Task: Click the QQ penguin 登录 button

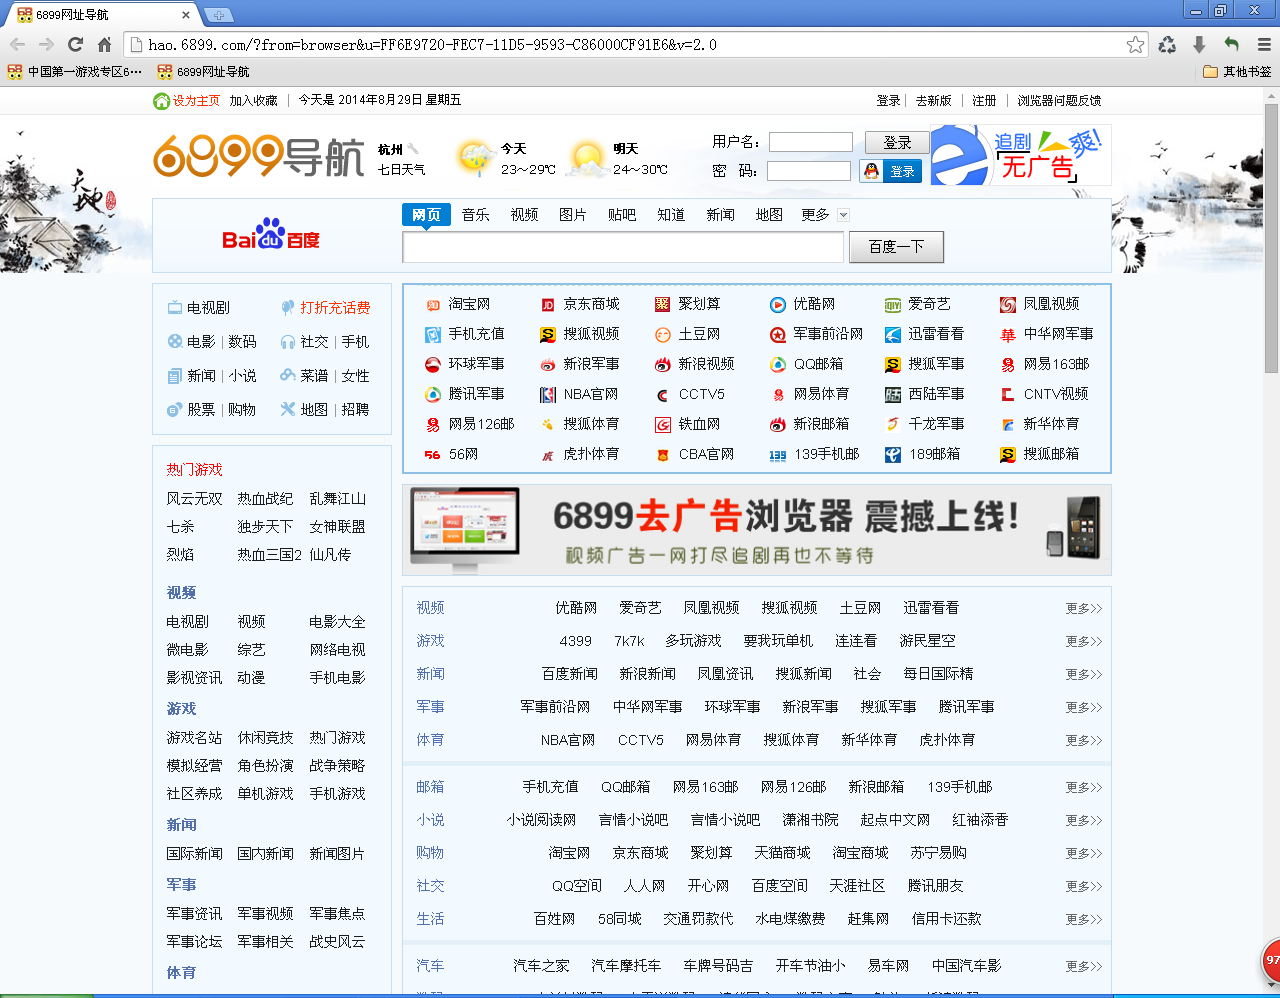Action: [x=891, y=171]
